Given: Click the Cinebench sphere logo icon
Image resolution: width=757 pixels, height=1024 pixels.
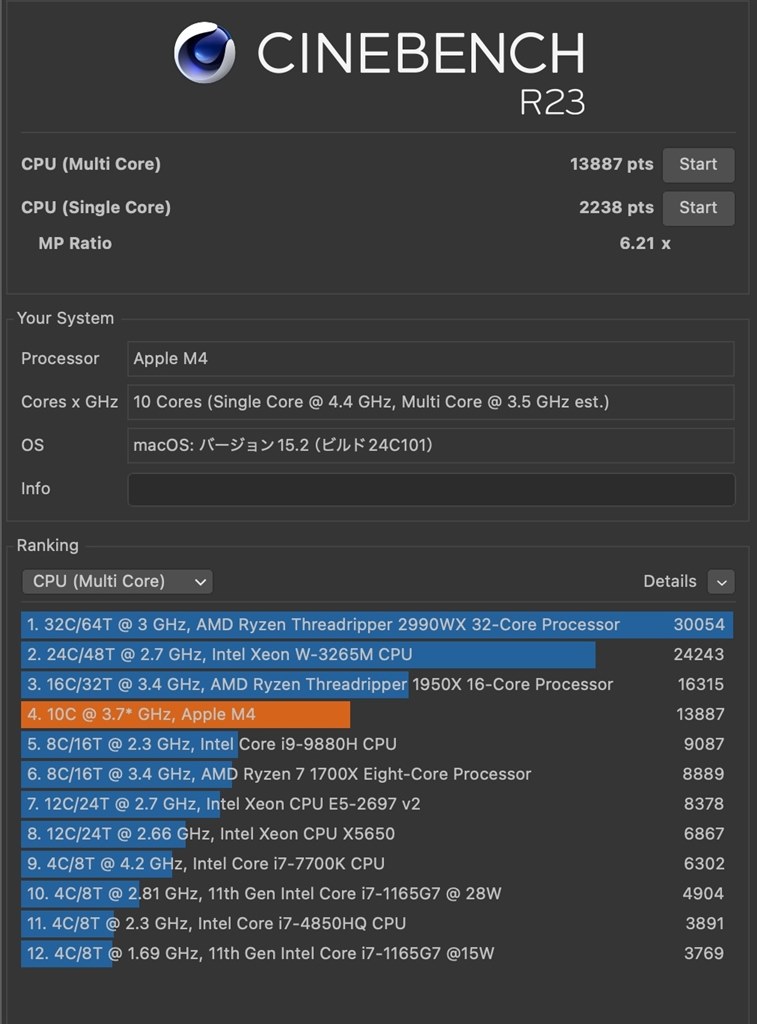Looking at the screenshot, I should tap(204, 53).
